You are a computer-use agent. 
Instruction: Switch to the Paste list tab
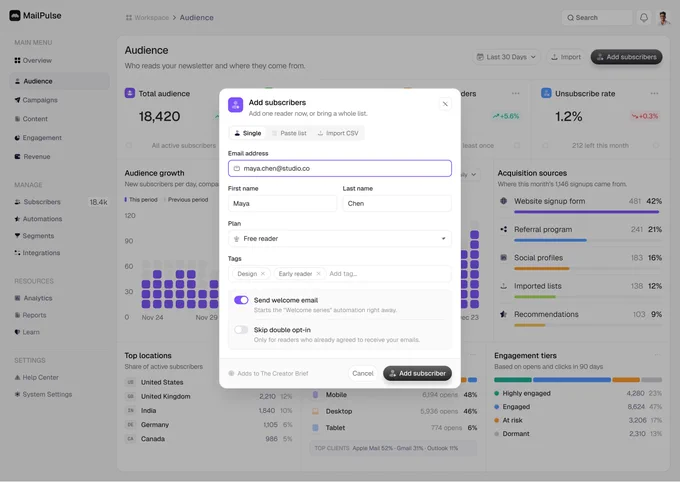click(x=289, y=133)
